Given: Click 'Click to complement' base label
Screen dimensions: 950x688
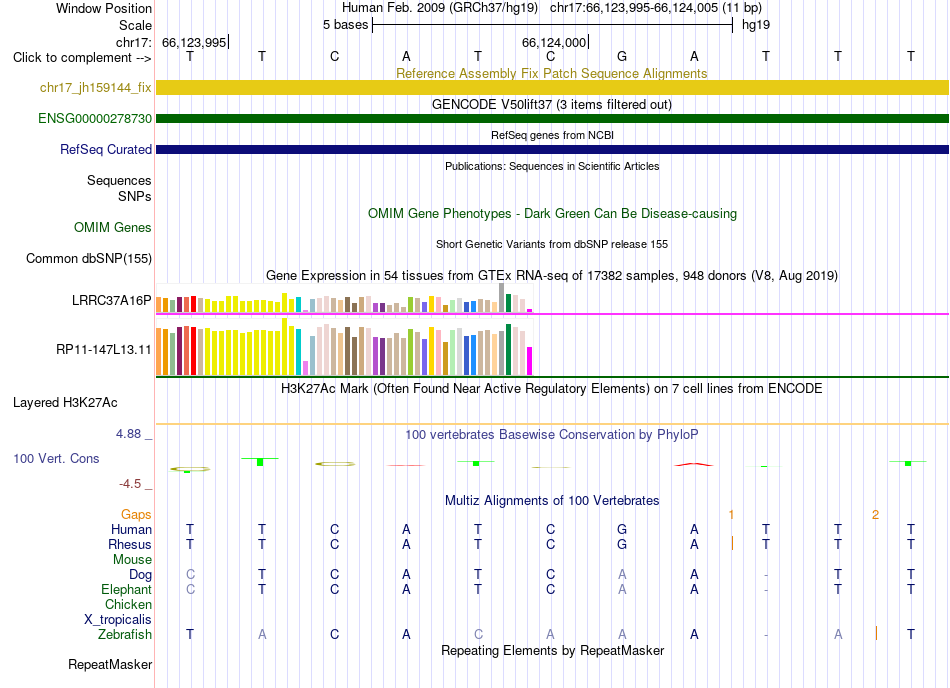Looking at the screenshot, I should point(82,58).
